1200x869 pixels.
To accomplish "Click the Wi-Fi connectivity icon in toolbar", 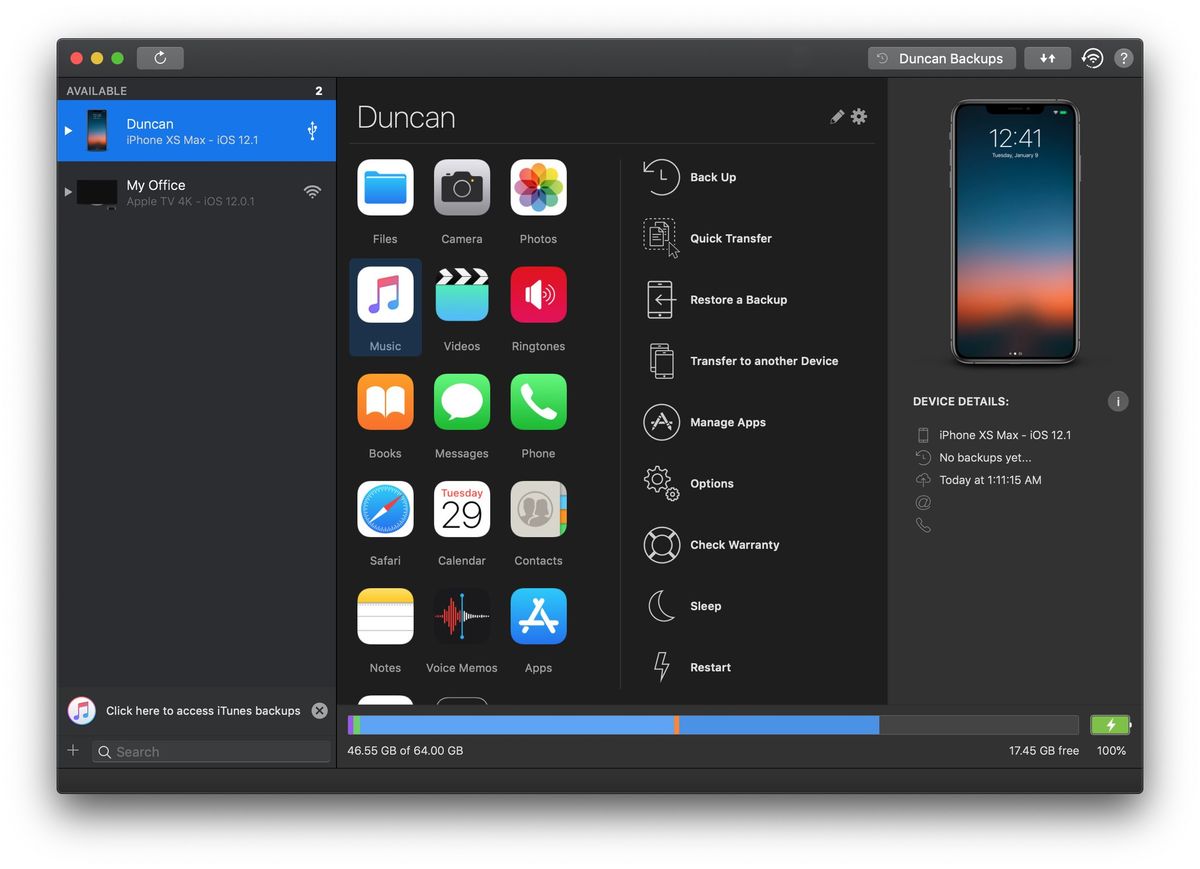I will click(1093, 58).
